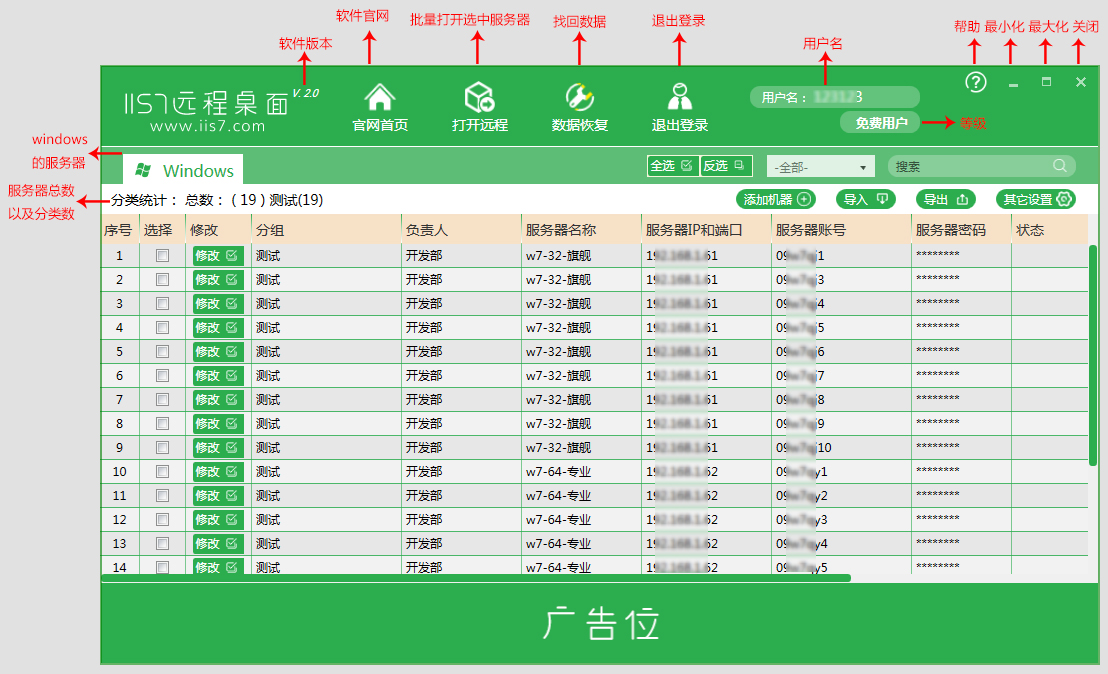
Task: Click the 负责人 column header
Action: pyautogui.click(x=461, y=230)
